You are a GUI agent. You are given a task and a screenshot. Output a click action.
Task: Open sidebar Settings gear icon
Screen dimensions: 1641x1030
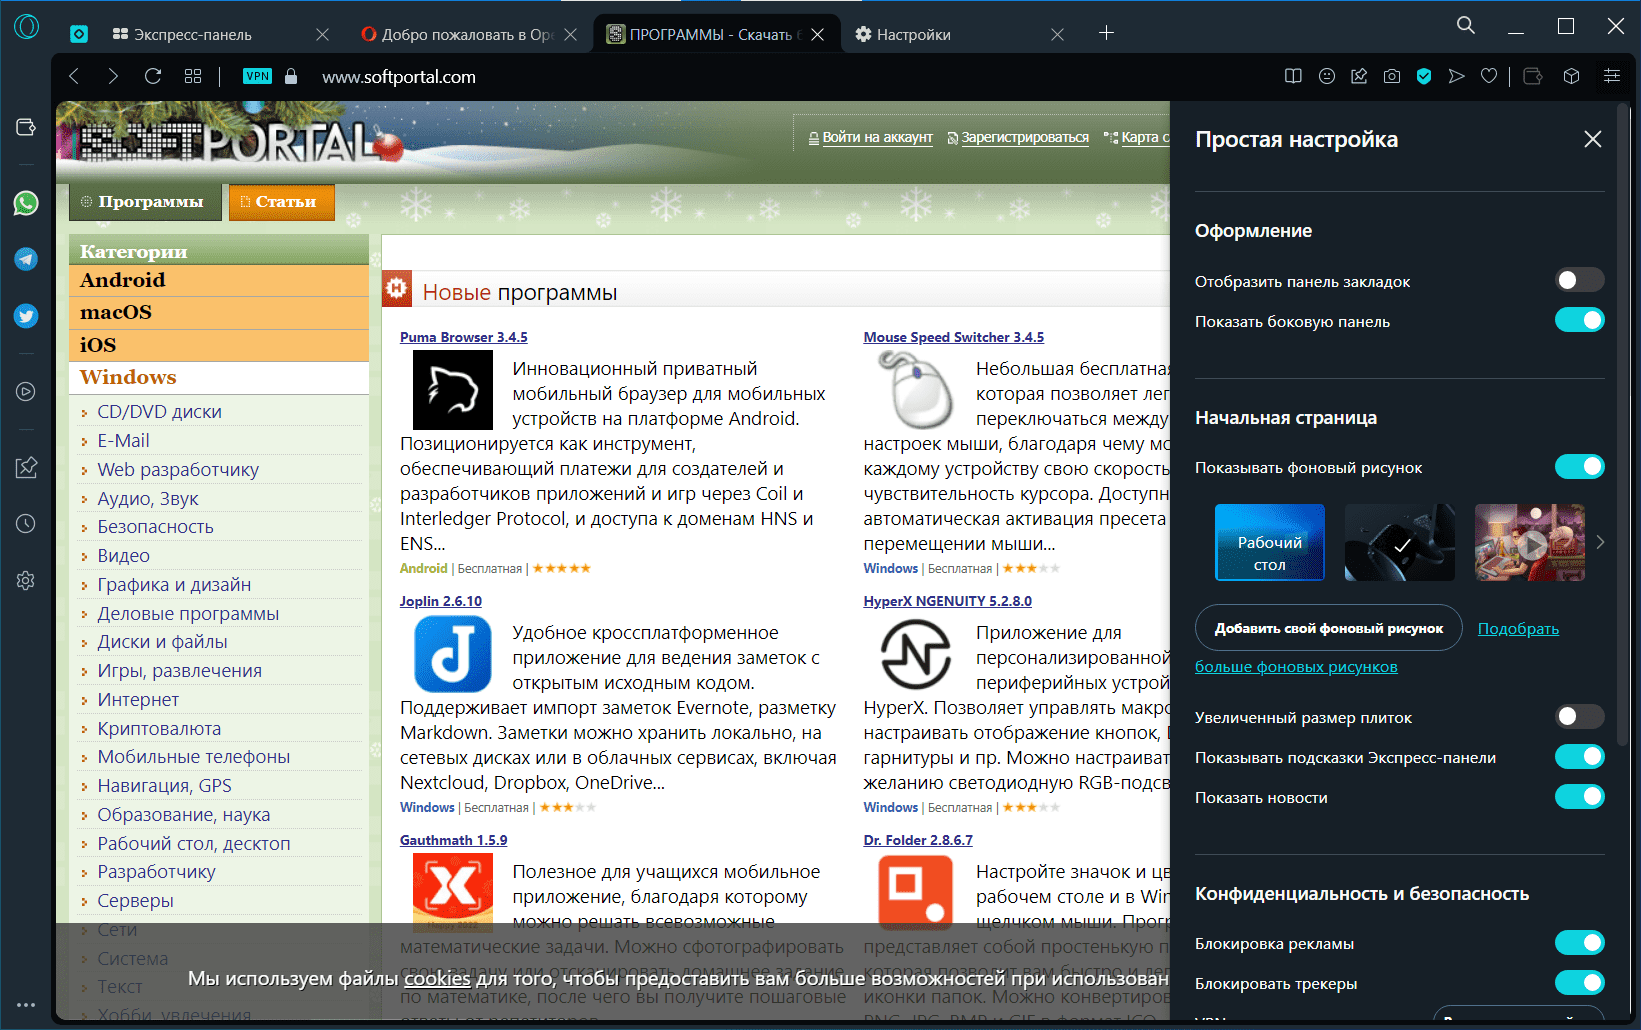click(26, 580)
